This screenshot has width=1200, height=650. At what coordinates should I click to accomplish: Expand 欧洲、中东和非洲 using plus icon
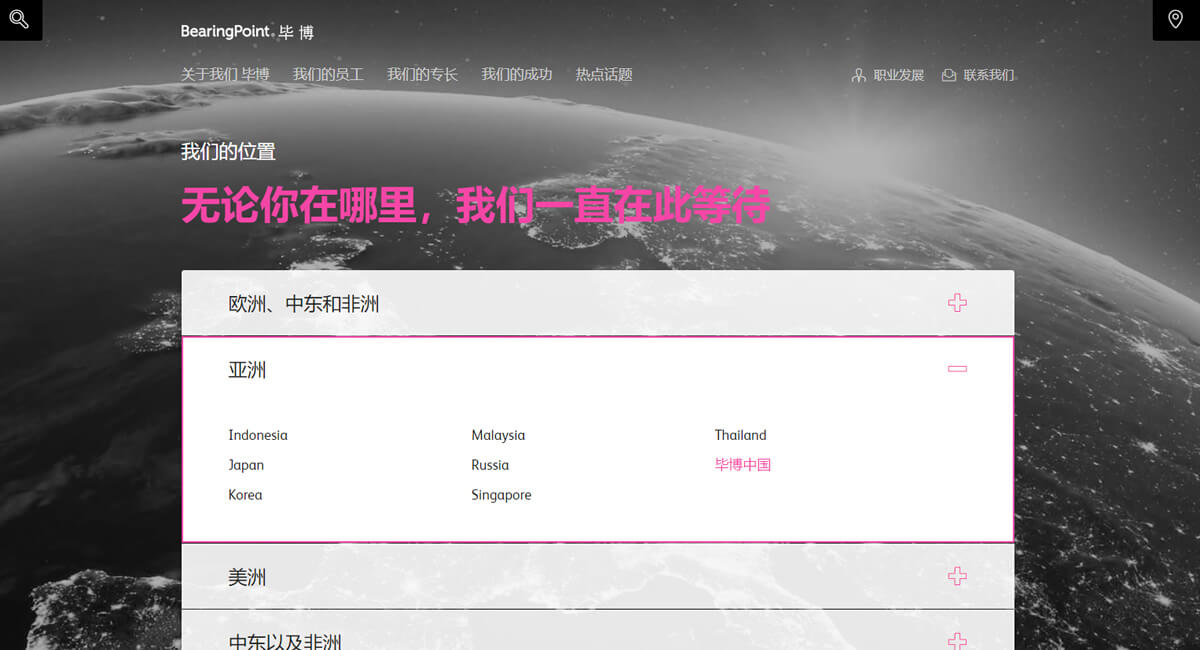957,303
